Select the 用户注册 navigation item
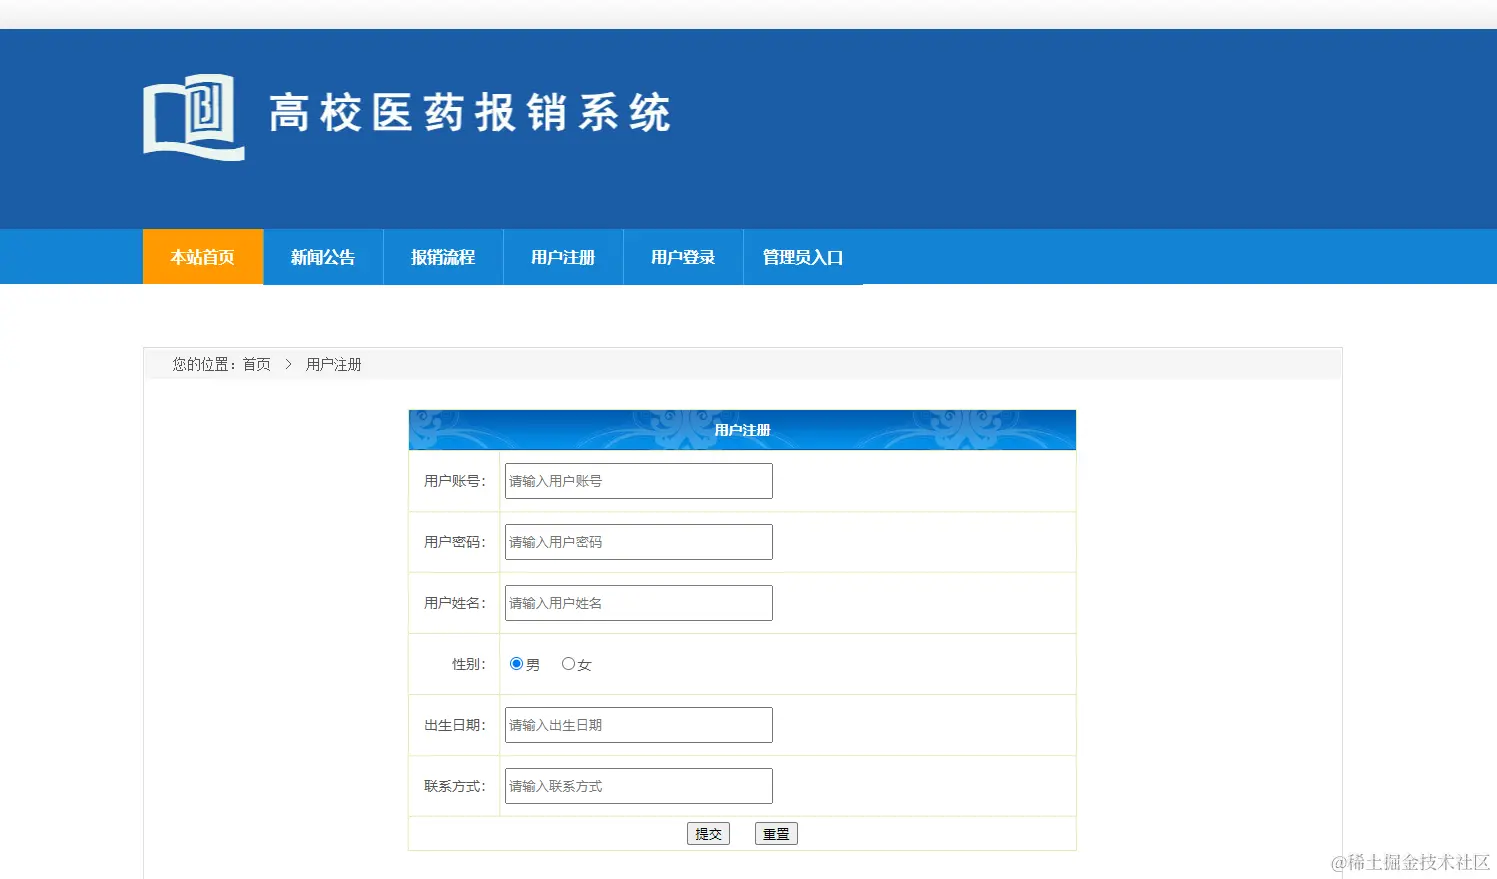 [563, 257]
